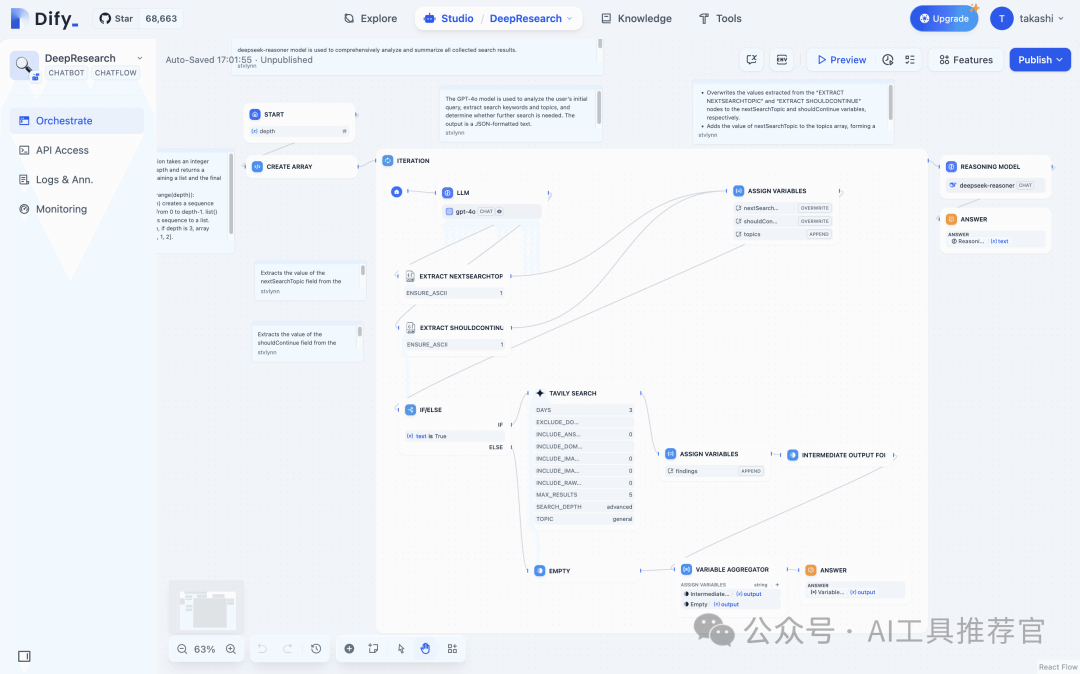
Task: Select ASSIGN VARIABLES node with findings
Action: tap(716, 462)
